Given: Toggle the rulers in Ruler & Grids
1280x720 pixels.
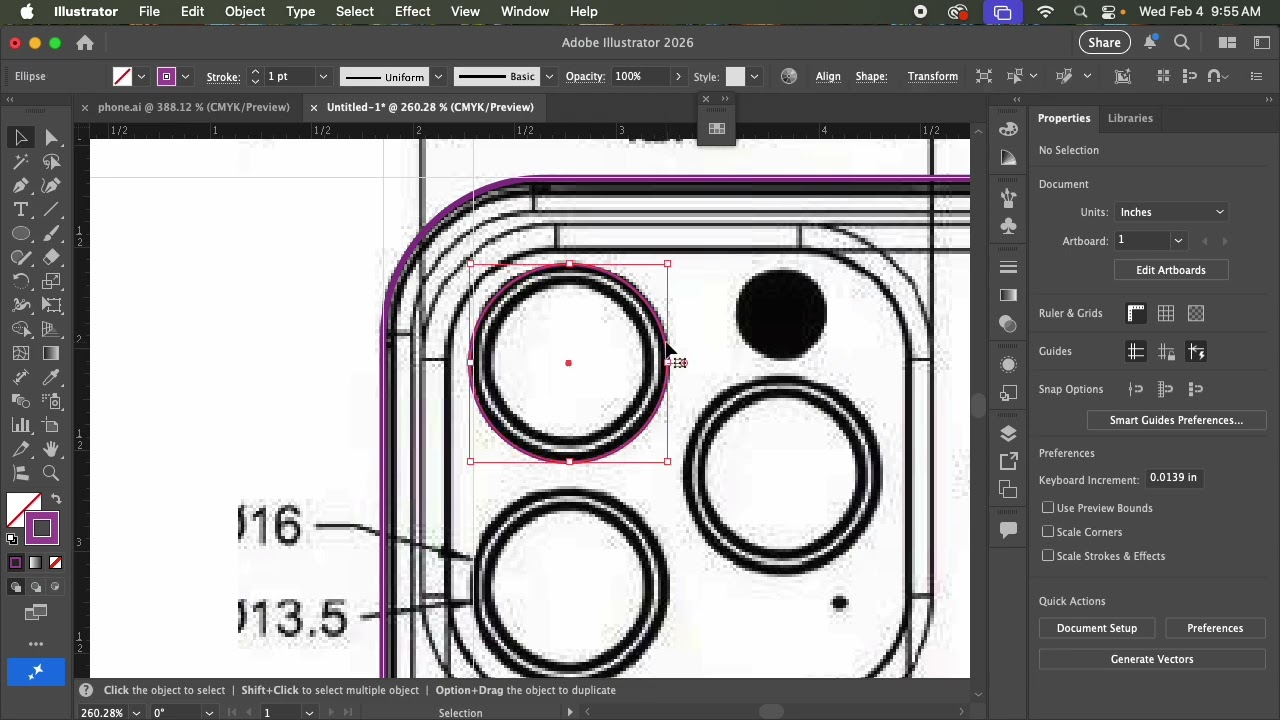Looking at the screenshot, I should coord(1136,314).
